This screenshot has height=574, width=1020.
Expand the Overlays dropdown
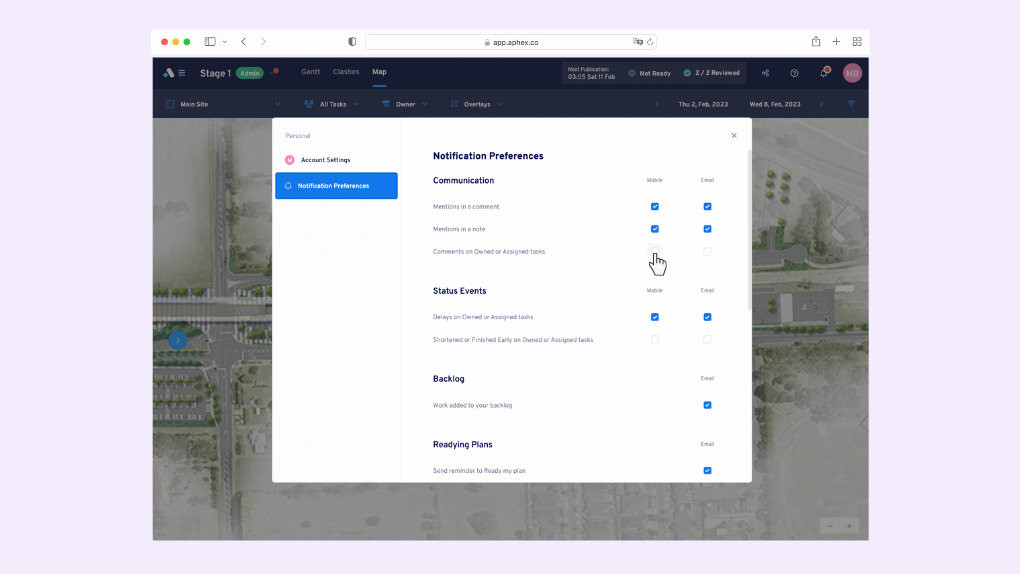pyautogui.click(x=476, y=104)
